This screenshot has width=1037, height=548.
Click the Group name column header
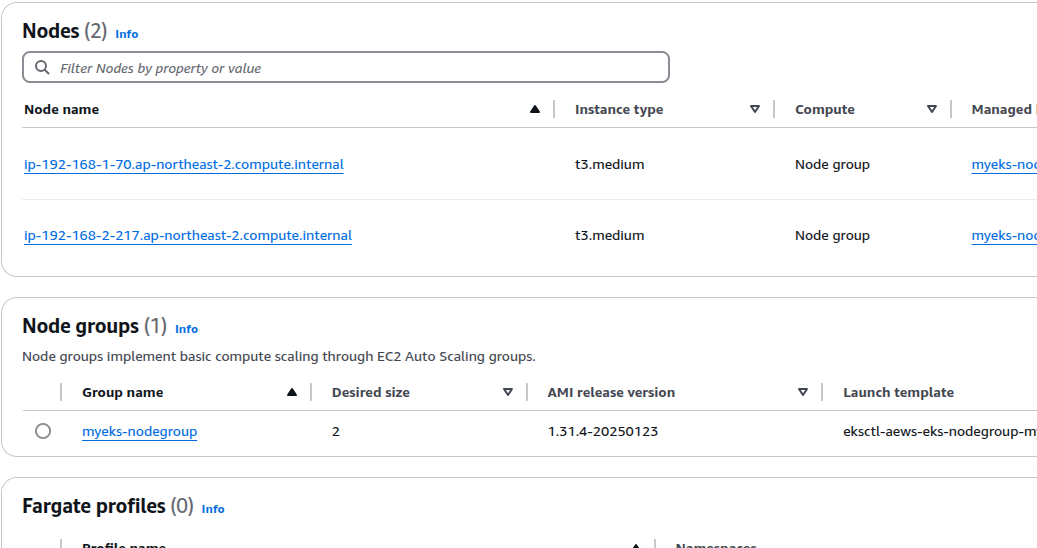tap(122, 393)
